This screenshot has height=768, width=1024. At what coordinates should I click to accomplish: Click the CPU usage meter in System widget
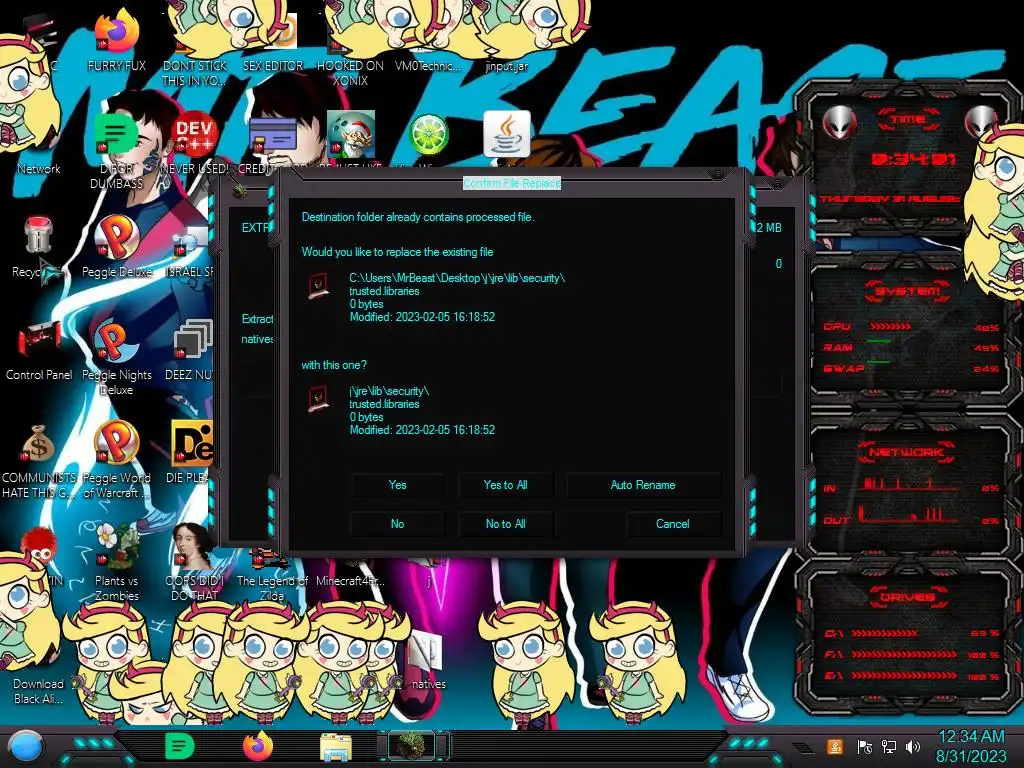(889, 327)
